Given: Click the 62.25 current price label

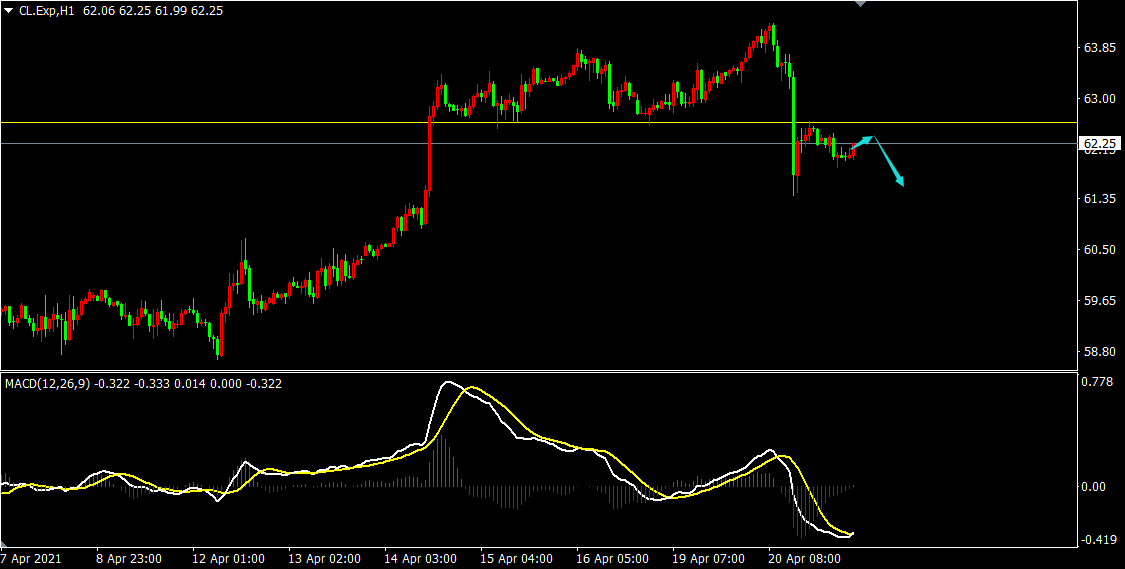Looking at the screenshot, I should tap(1101, 144).
